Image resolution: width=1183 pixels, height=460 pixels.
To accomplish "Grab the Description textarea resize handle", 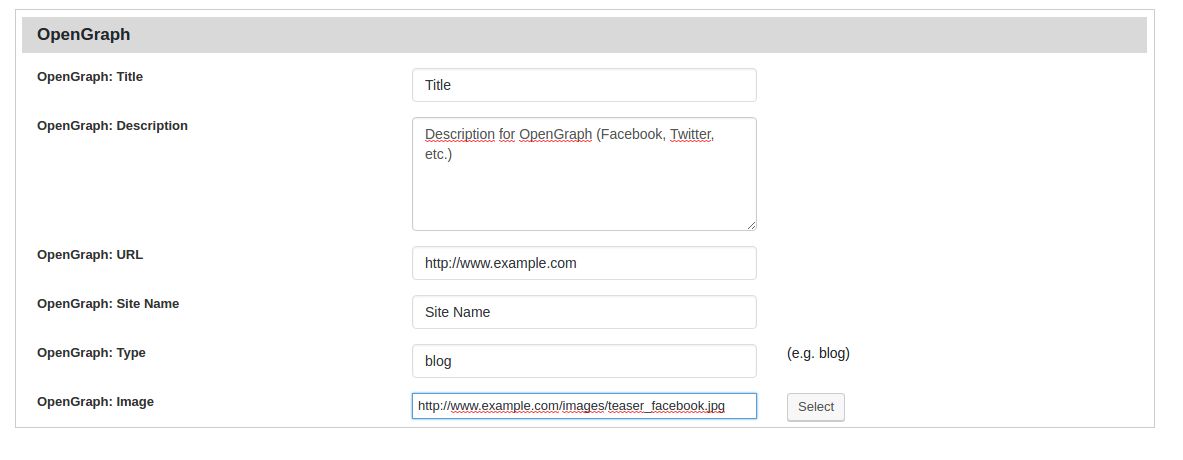I will coord(751,225).
